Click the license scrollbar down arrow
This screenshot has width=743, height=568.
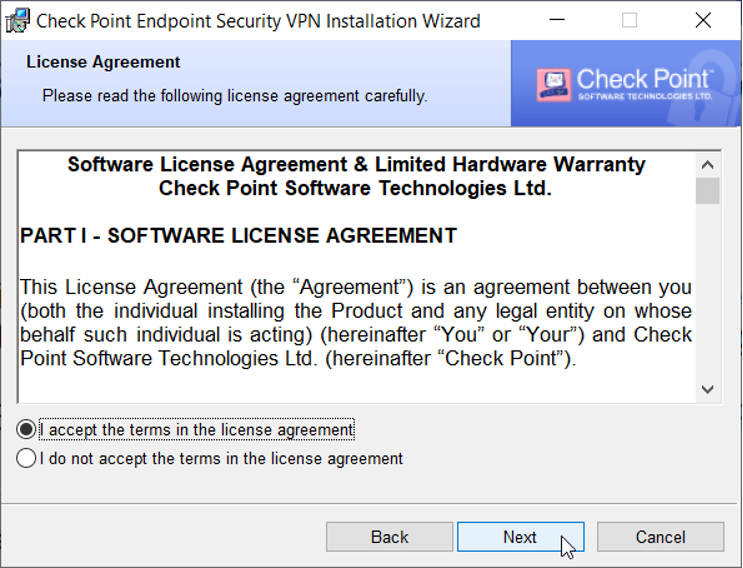pos(708,390)
